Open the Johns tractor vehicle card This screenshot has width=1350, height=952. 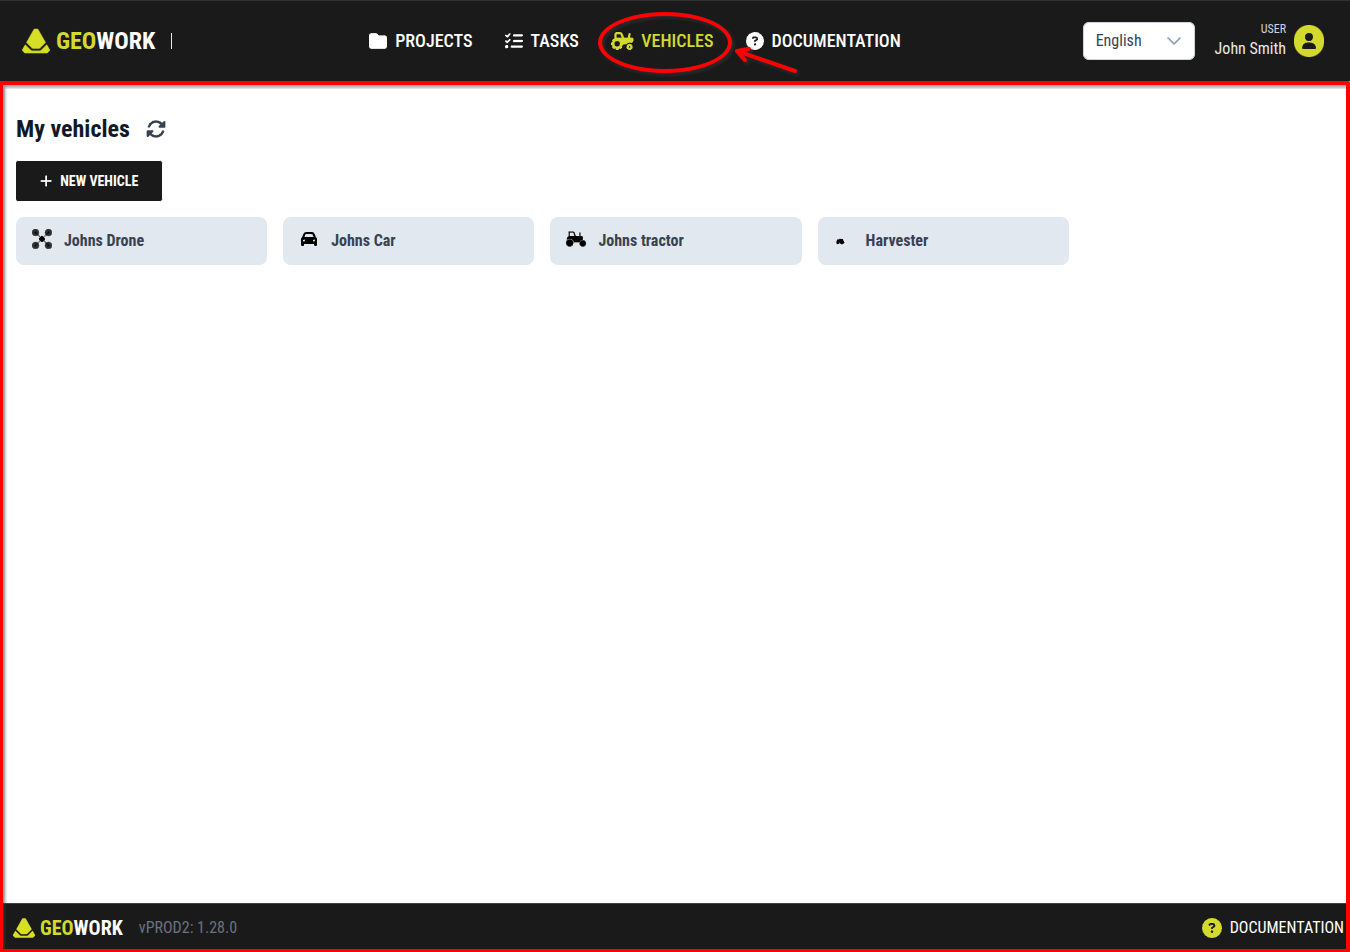[x=676, y=241]
